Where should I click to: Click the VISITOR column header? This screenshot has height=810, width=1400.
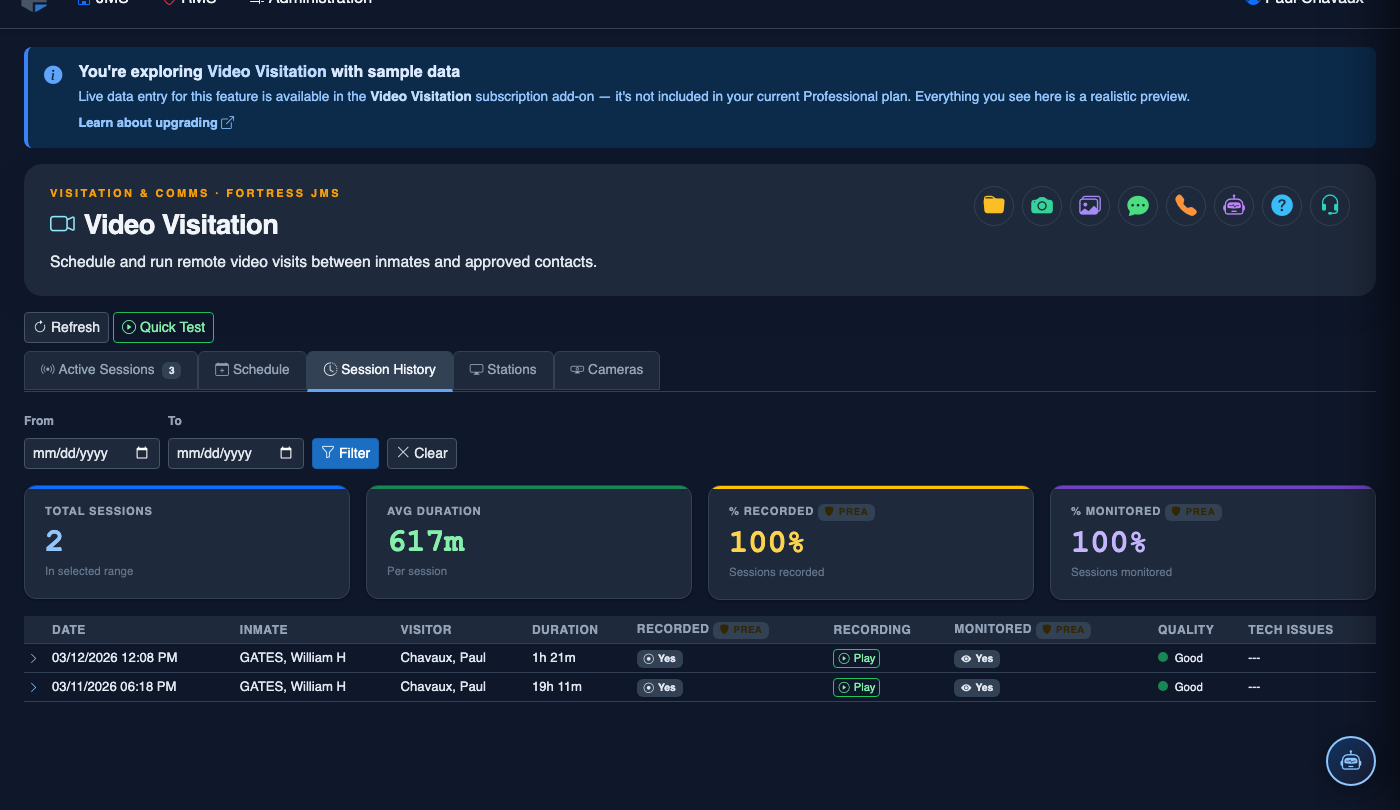tap(426, 630)
